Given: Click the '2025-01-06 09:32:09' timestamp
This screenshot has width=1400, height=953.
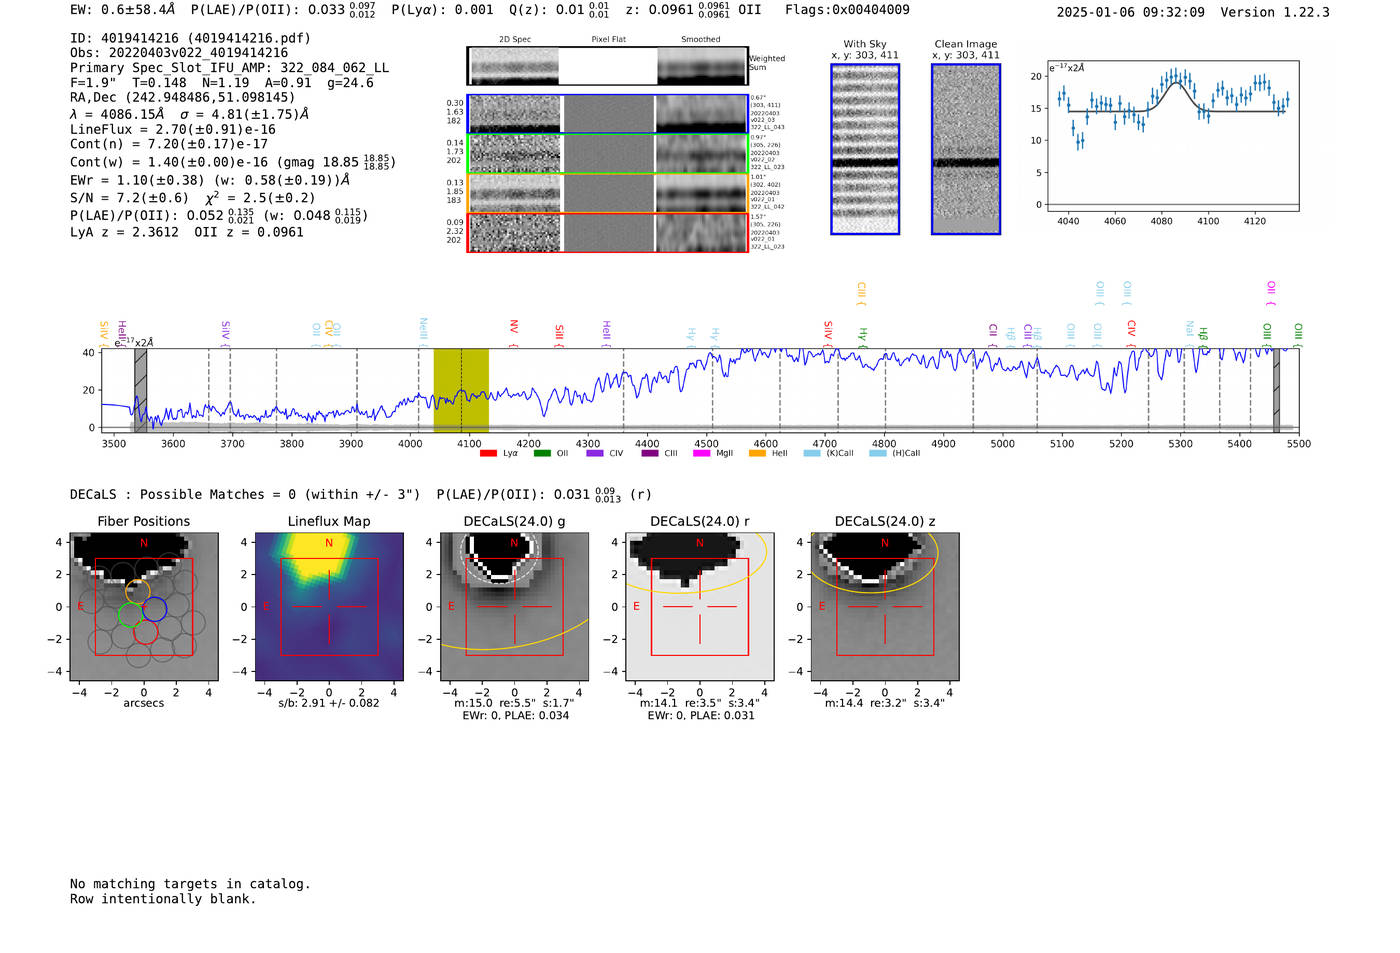Looking at the screenshot, I should pyautogui.click(x=1131, y=12).
